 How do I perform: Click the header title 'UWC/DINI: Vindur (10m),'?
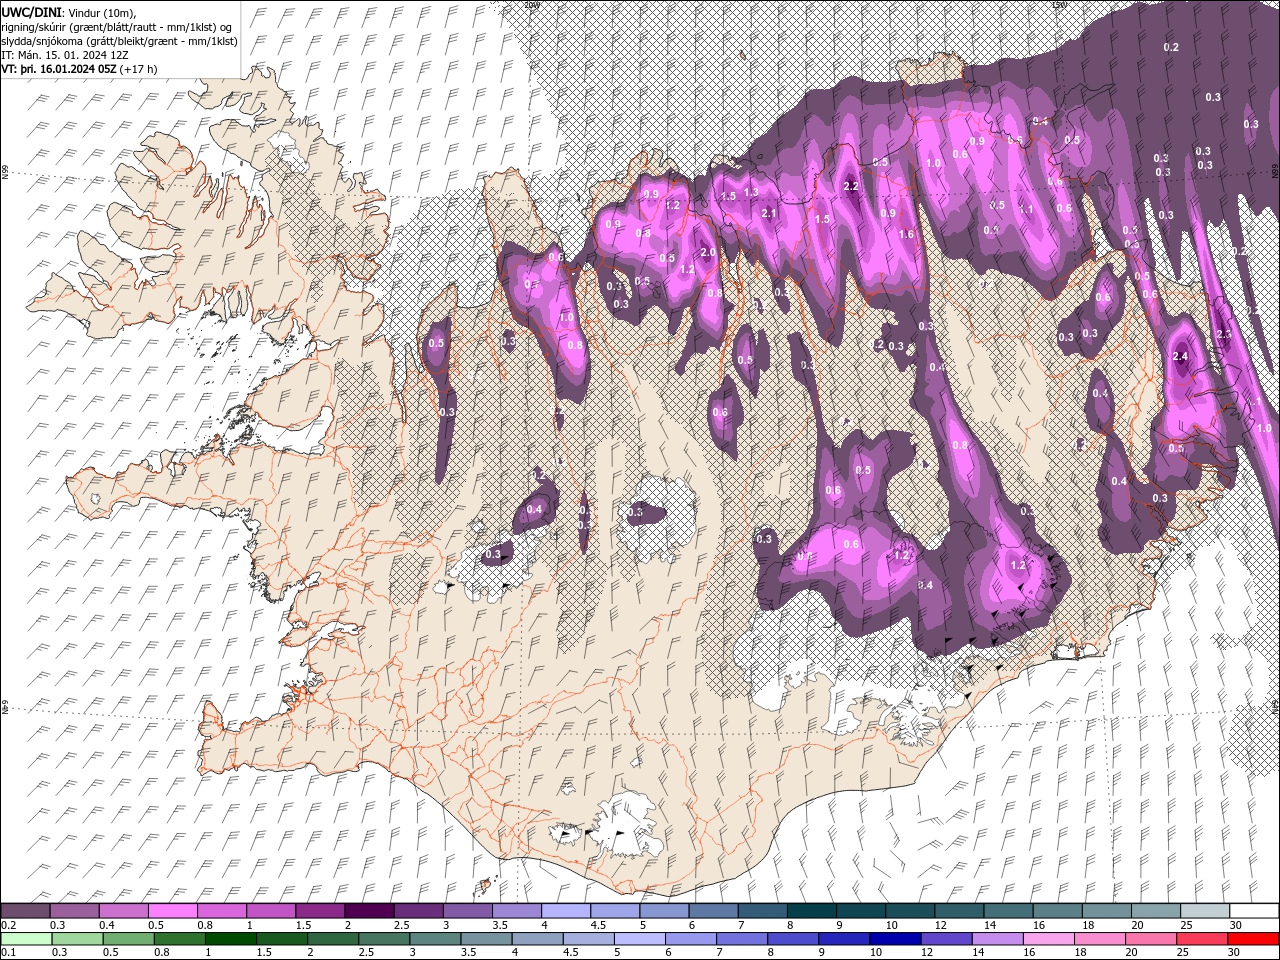point(68,12)
